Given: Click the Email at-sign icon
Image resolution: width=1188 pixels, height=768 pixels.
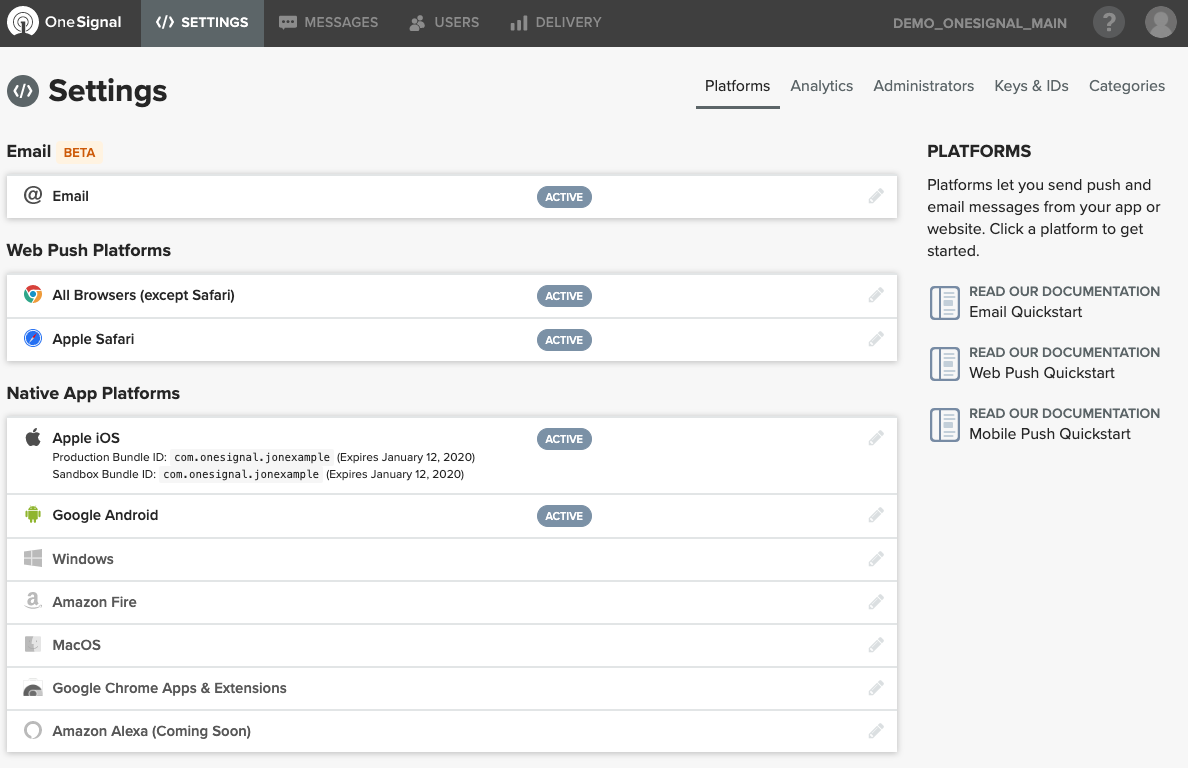Looking at the screenshot, I should 33,195.
